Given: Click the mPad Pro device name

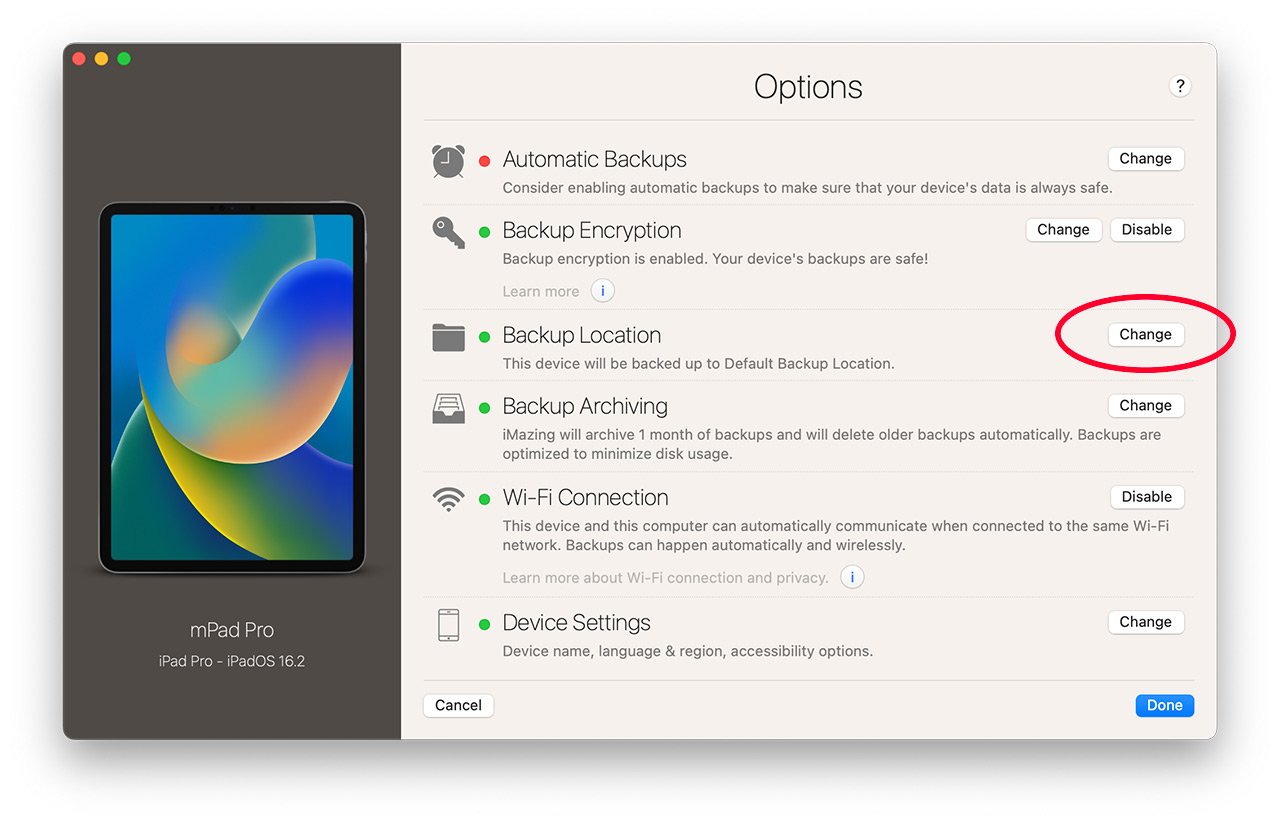Looking at the screenshot, I should point(232,630).
